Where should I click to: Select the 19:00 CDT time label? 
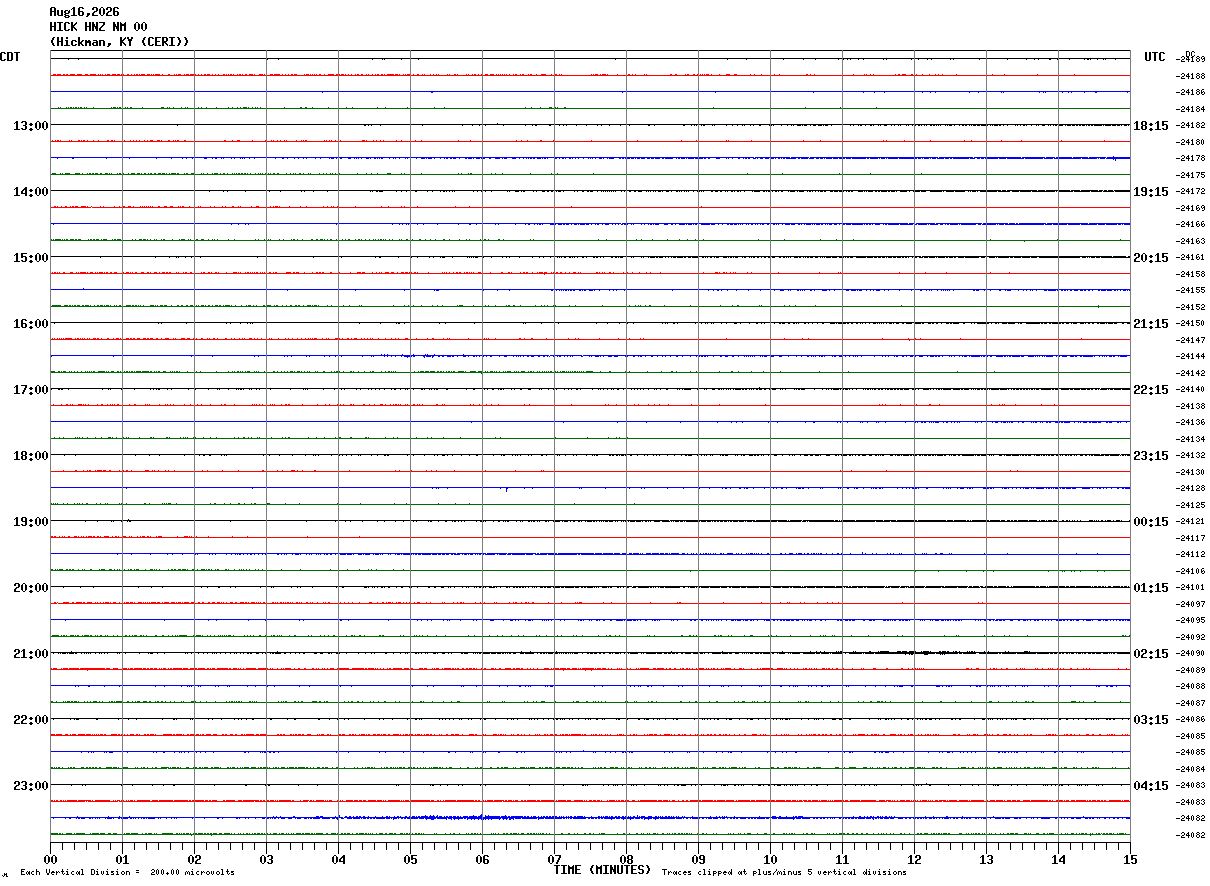(30, 521)
